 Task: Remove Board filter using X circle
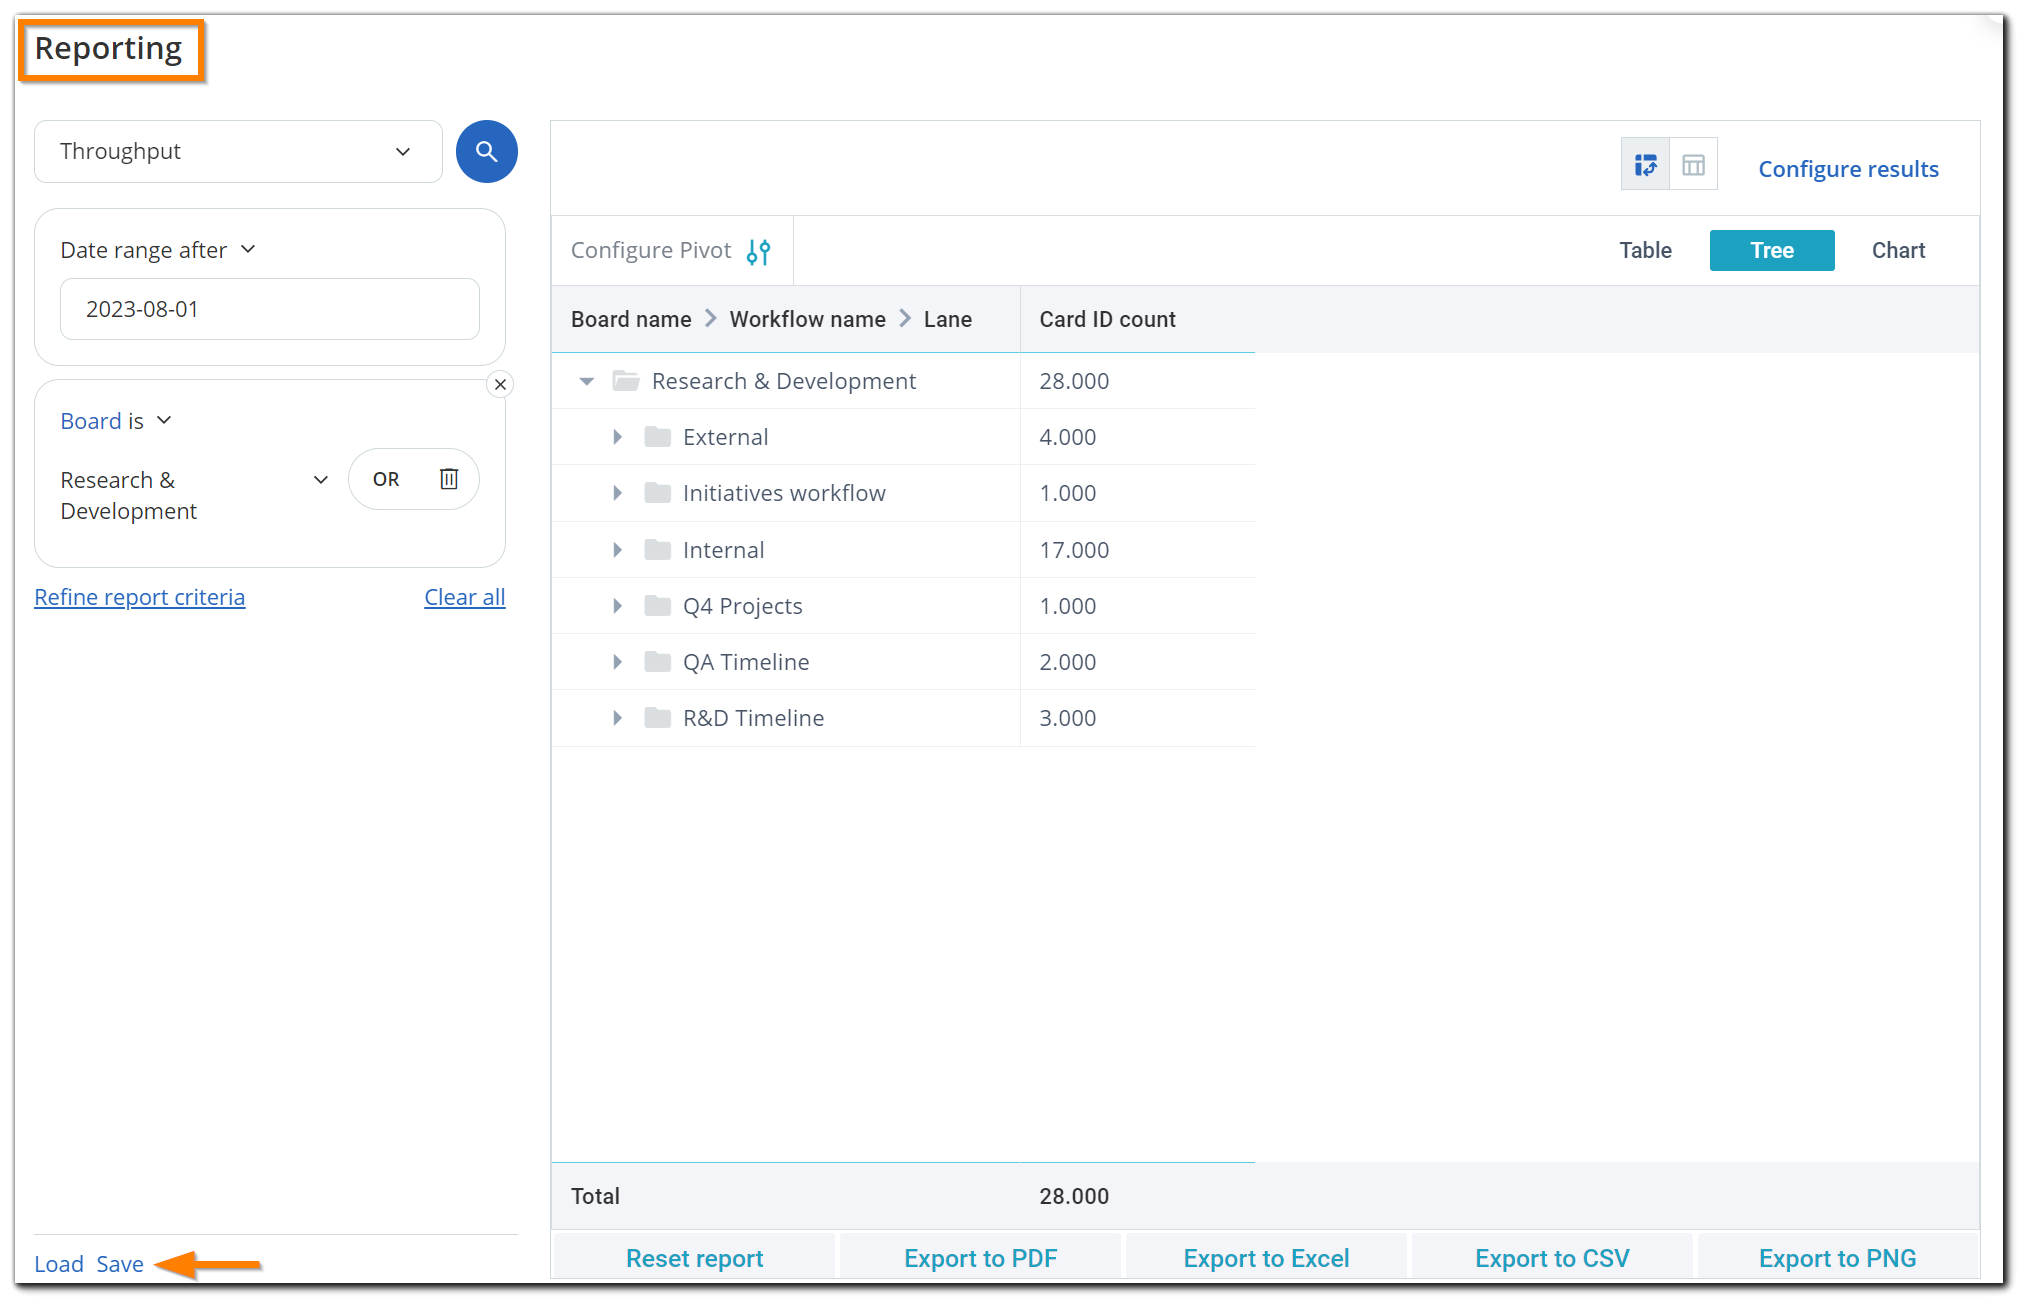pyautogui.click(x=500, y=385)
